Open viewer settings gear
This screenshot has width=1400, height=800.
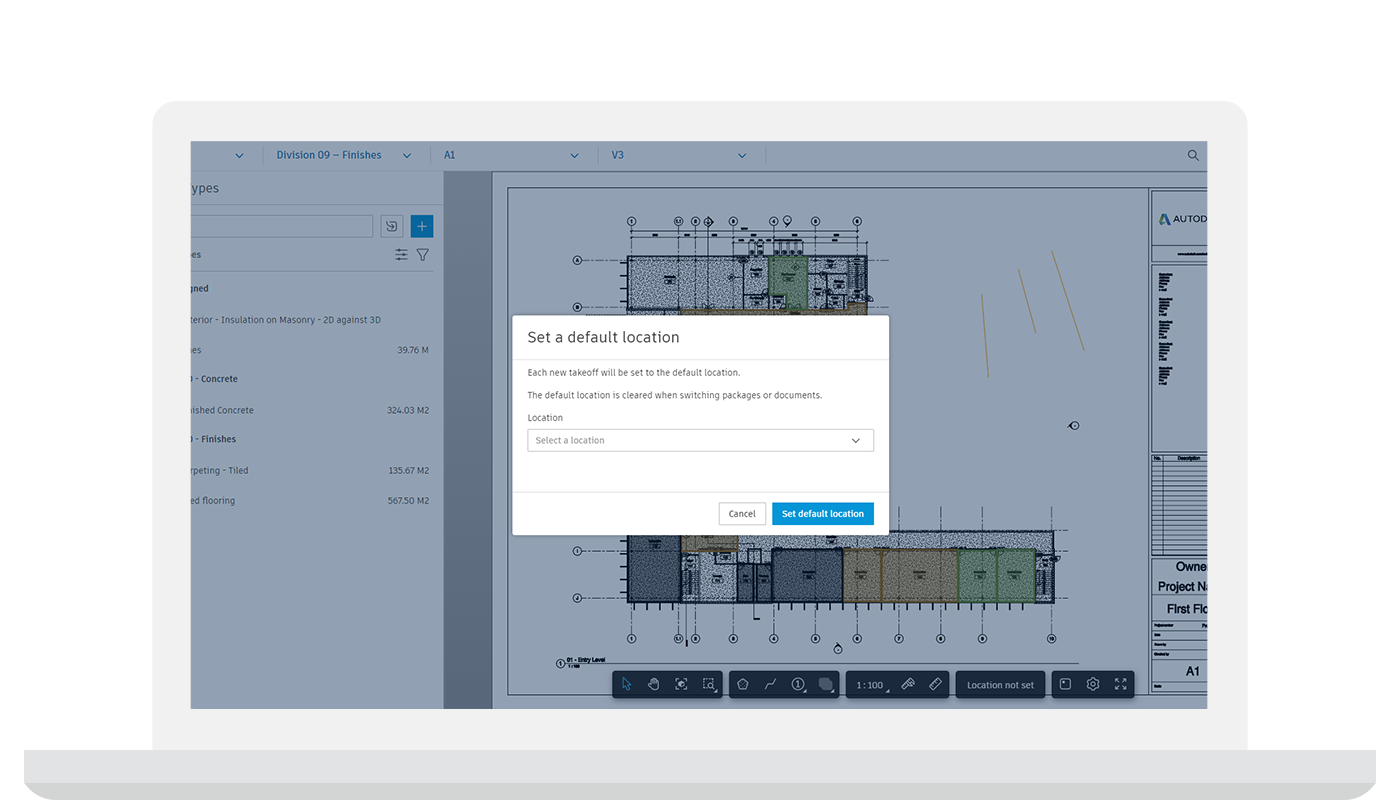(x=1093, y=684)
